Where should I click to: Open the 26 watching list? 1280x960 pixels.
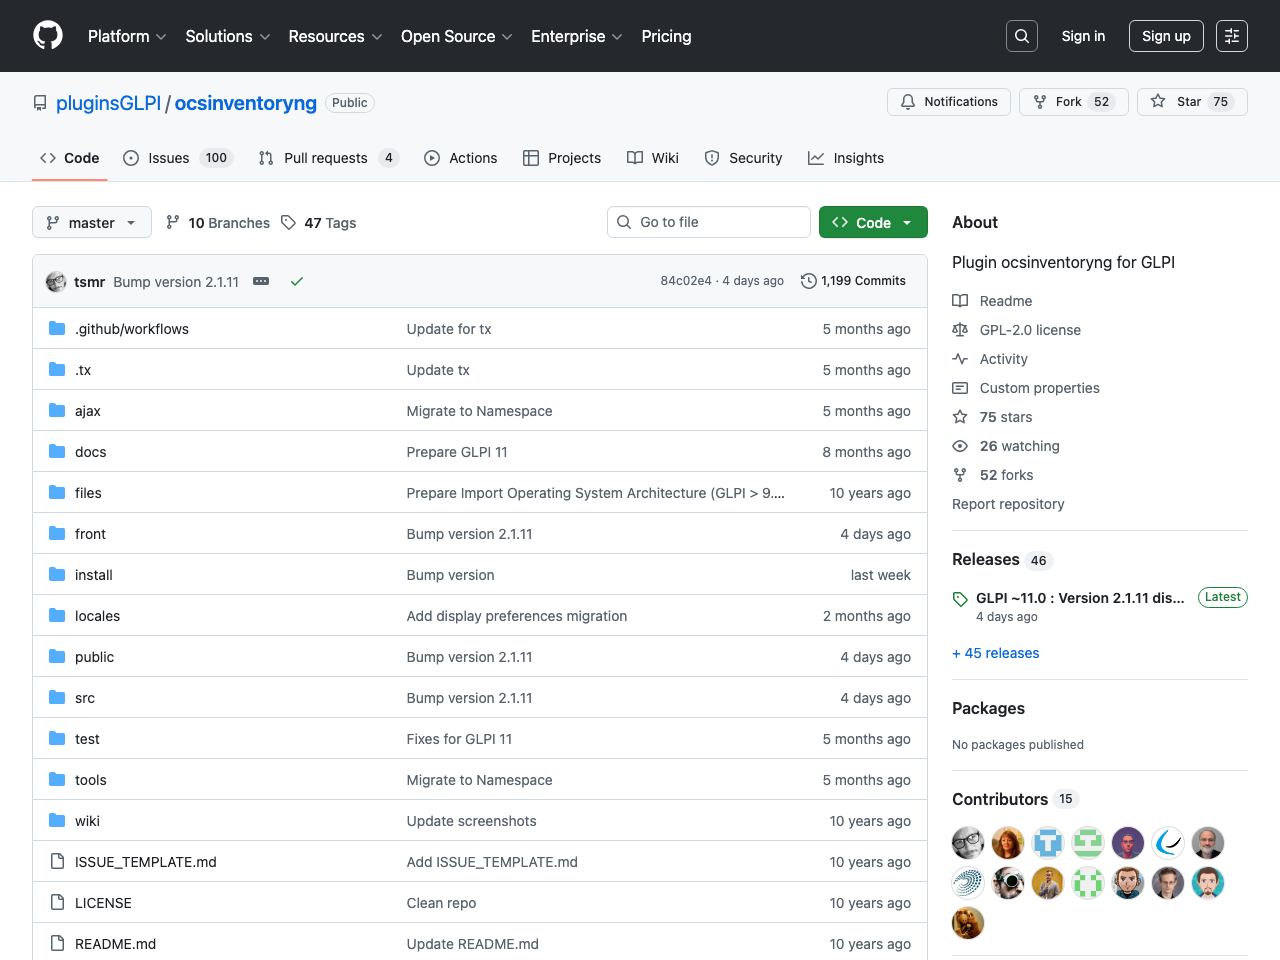(1018, 446)
